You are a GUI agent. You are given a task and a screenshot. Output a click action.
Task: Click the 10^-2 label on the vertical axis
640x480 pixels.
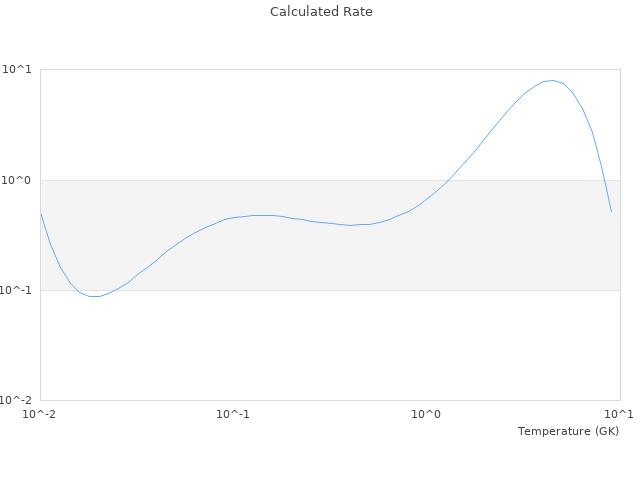[x=16, y=400]
